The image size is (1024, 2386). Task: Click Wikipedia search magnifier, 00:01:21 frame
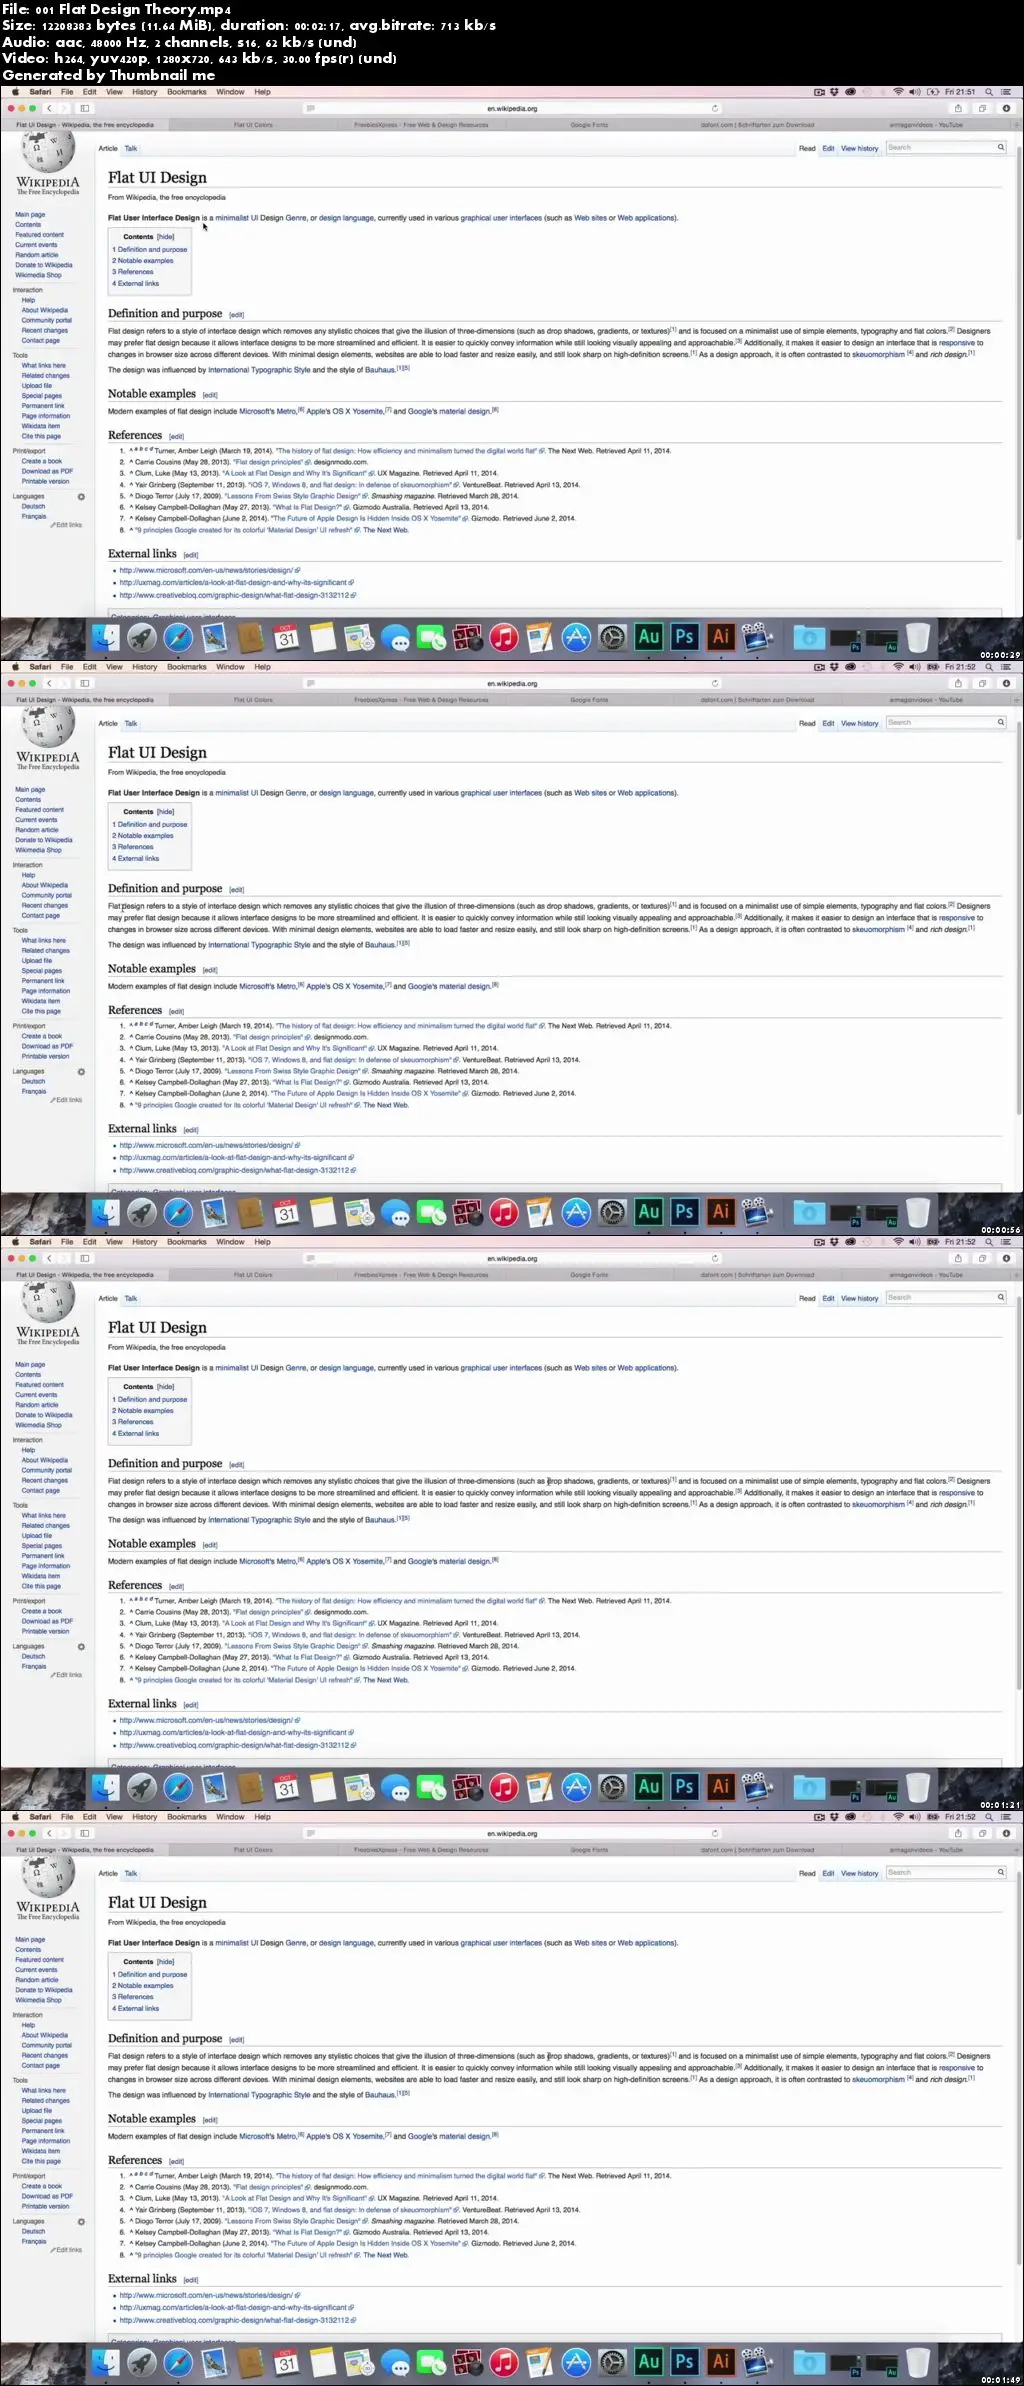[1000, 1297]
